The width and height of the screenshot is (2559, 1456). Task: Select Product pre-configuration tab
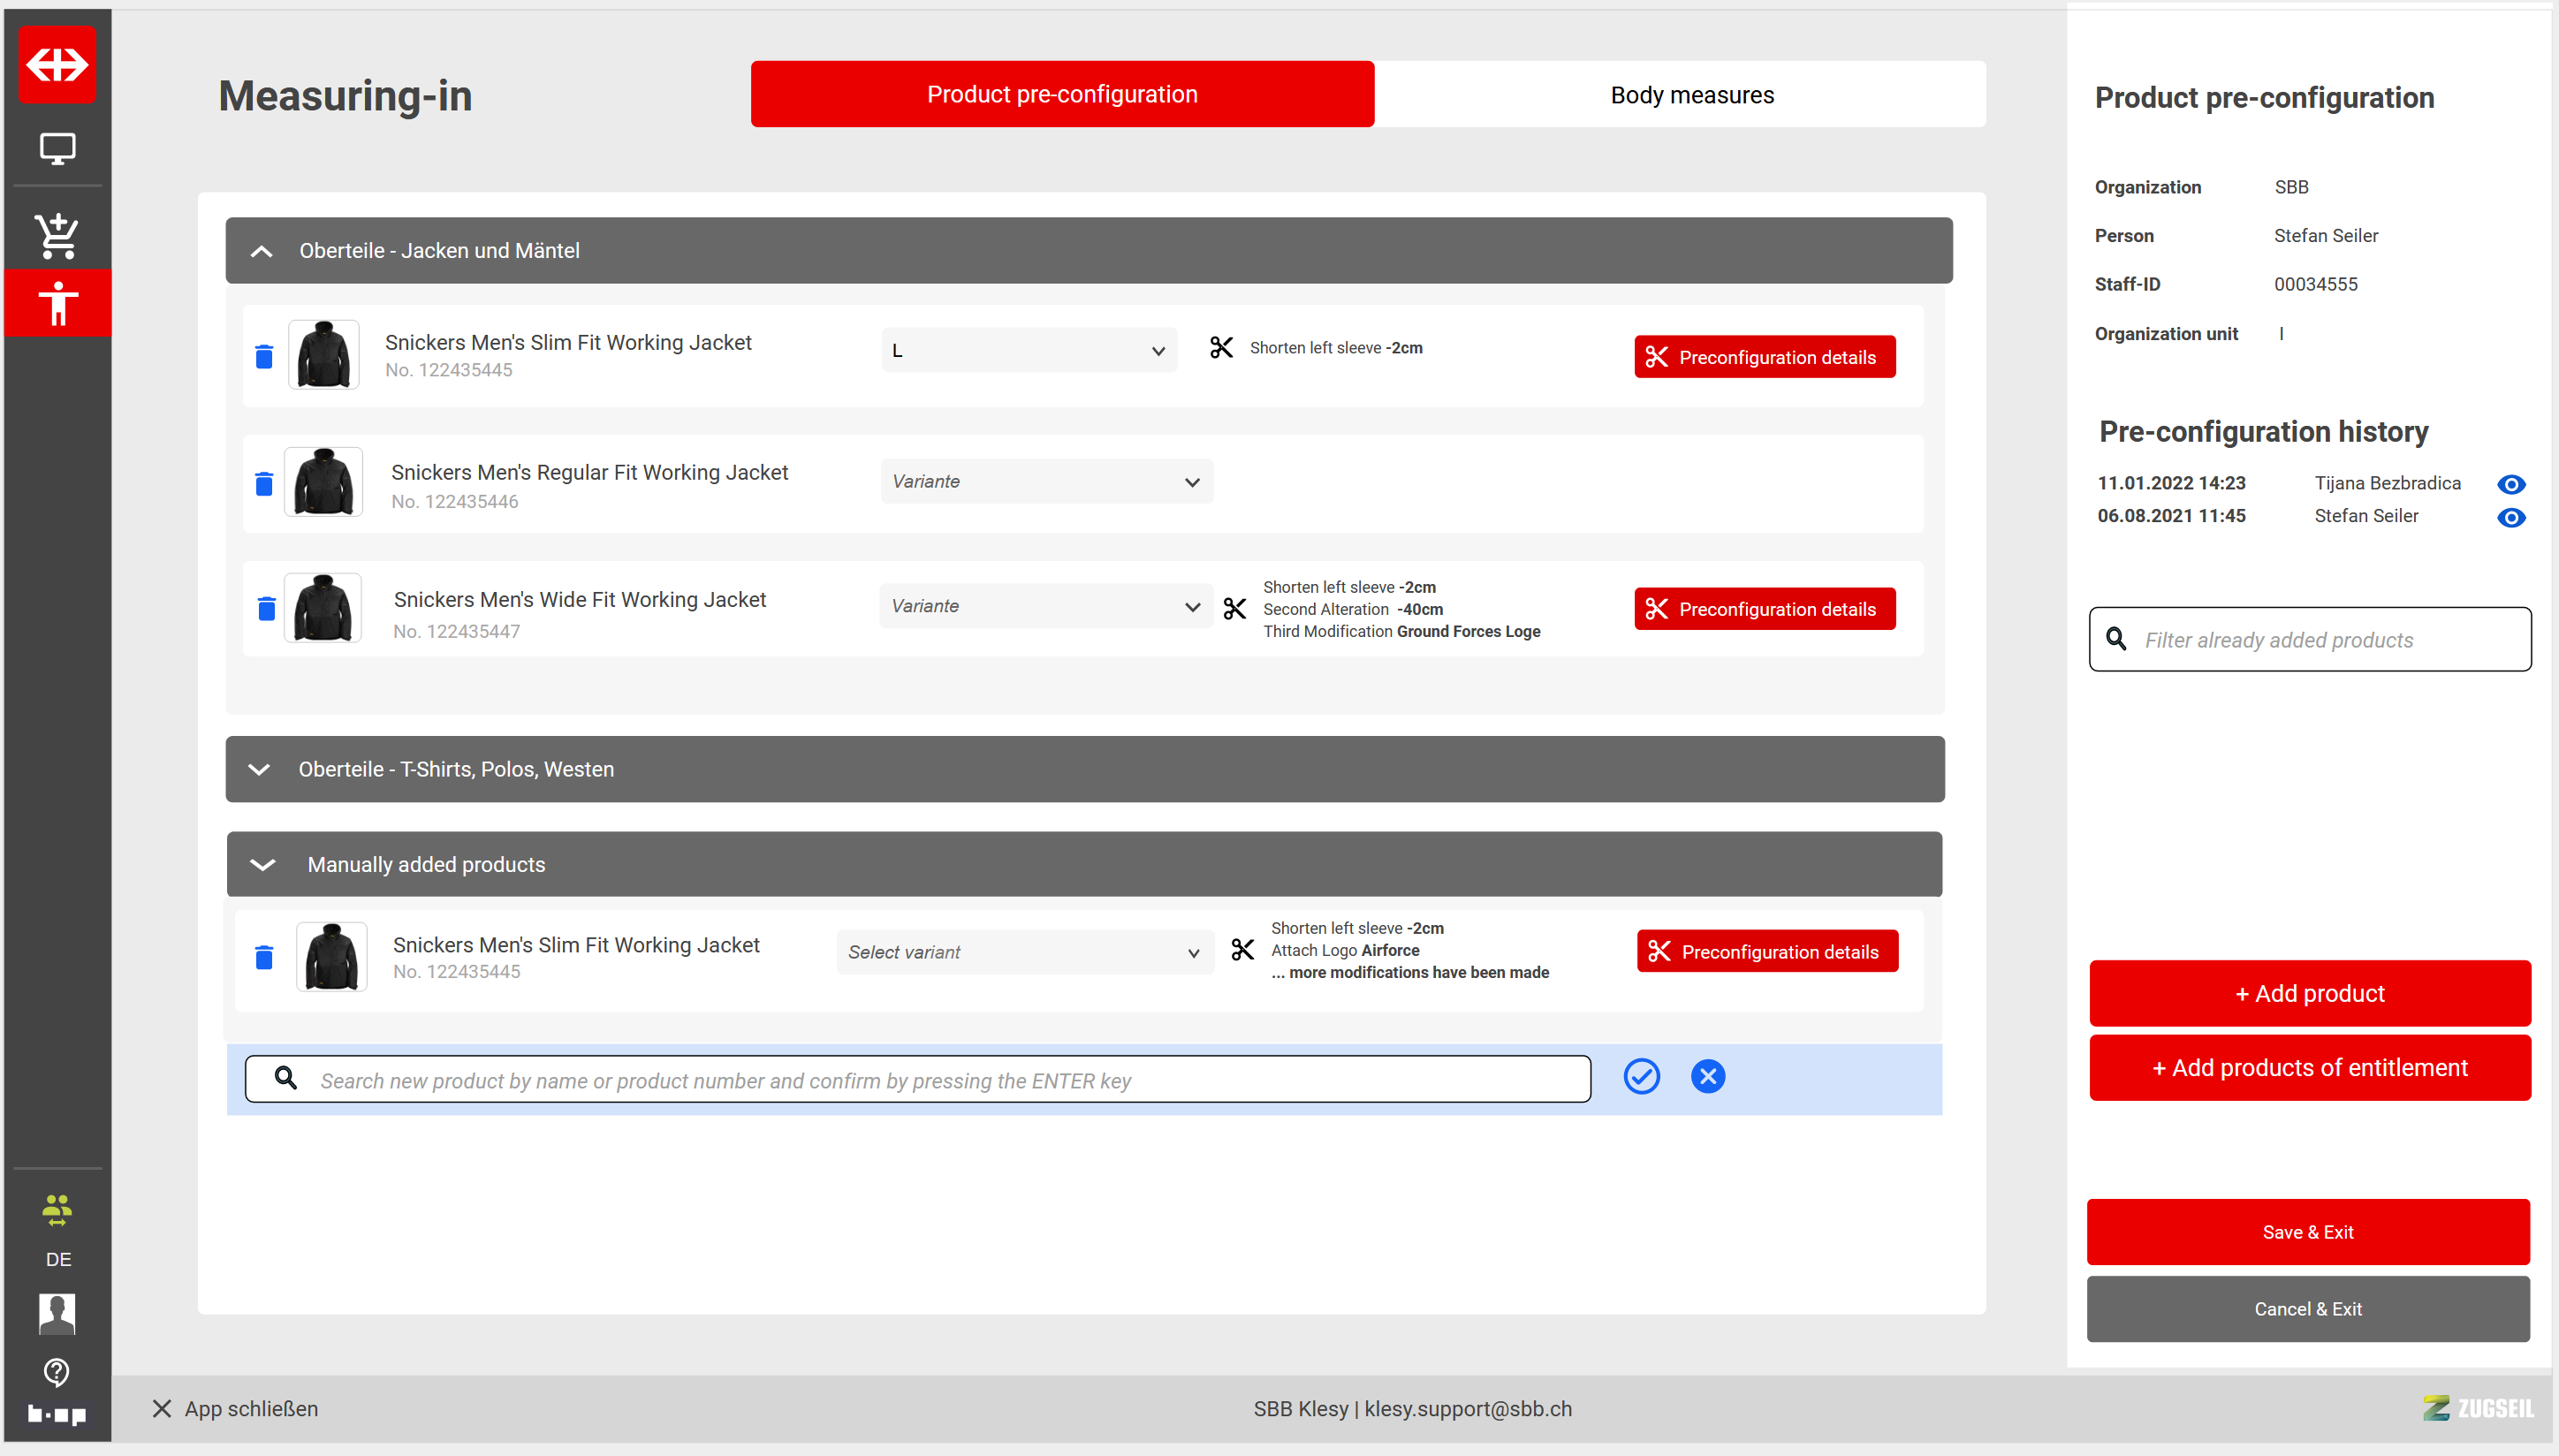(x=1061, y=95)
